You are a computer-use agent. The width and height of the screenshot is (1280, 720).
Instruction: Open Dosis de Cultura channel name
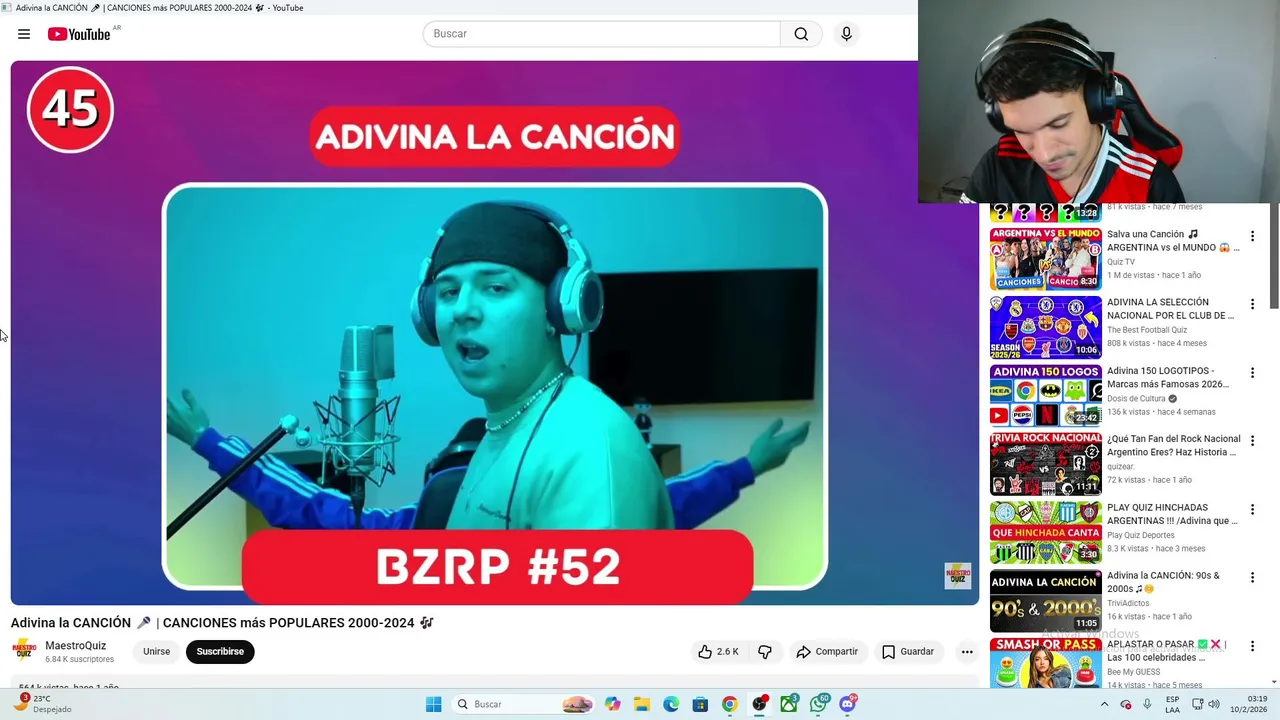[1136, 398]
